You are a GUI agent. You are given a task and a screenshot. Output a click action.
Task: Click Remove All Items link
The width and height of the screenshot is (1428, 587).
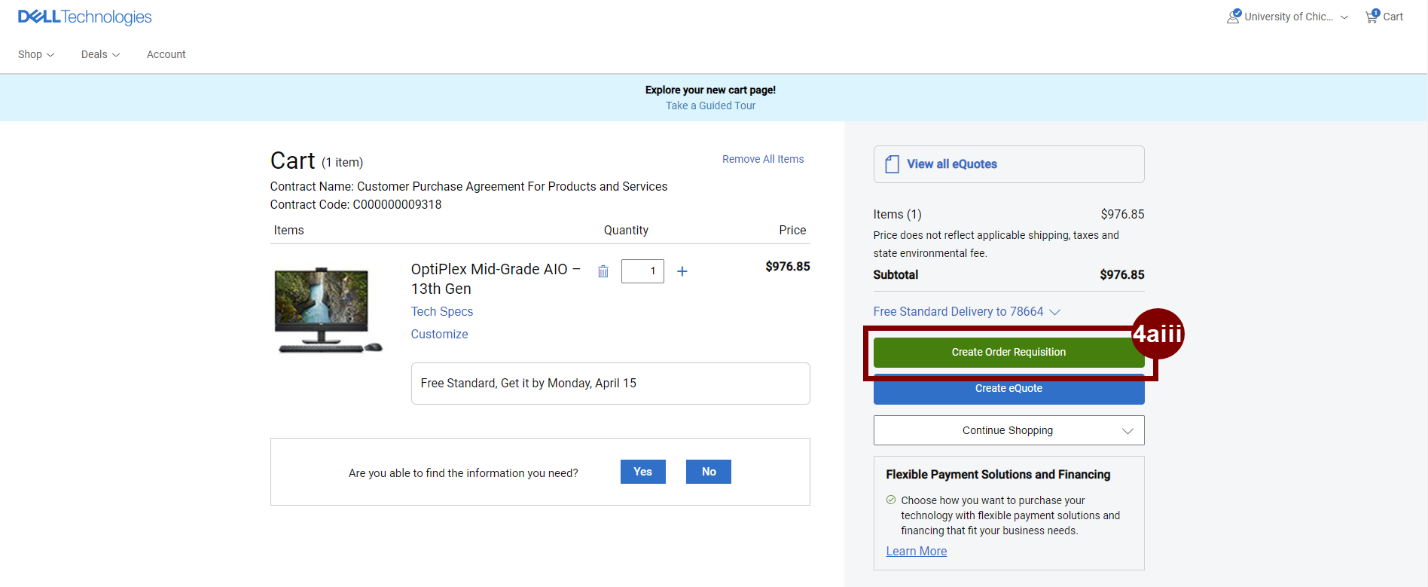pyautogui.click(x=763, y=159)
